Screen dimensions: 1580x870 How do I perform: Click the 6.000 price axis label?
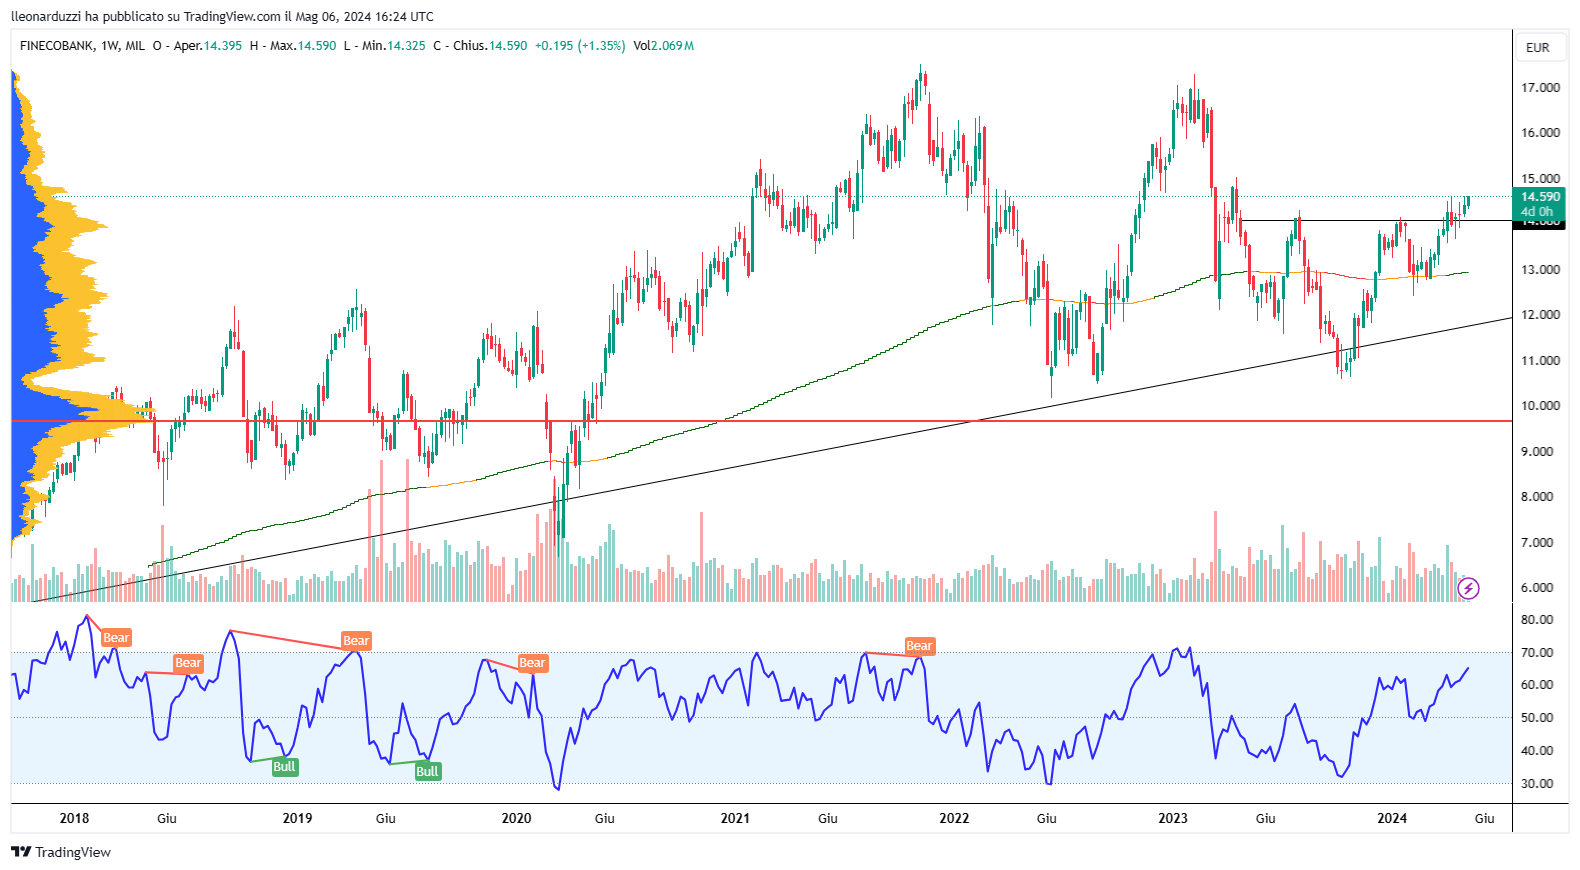(x=1537, y=588)
